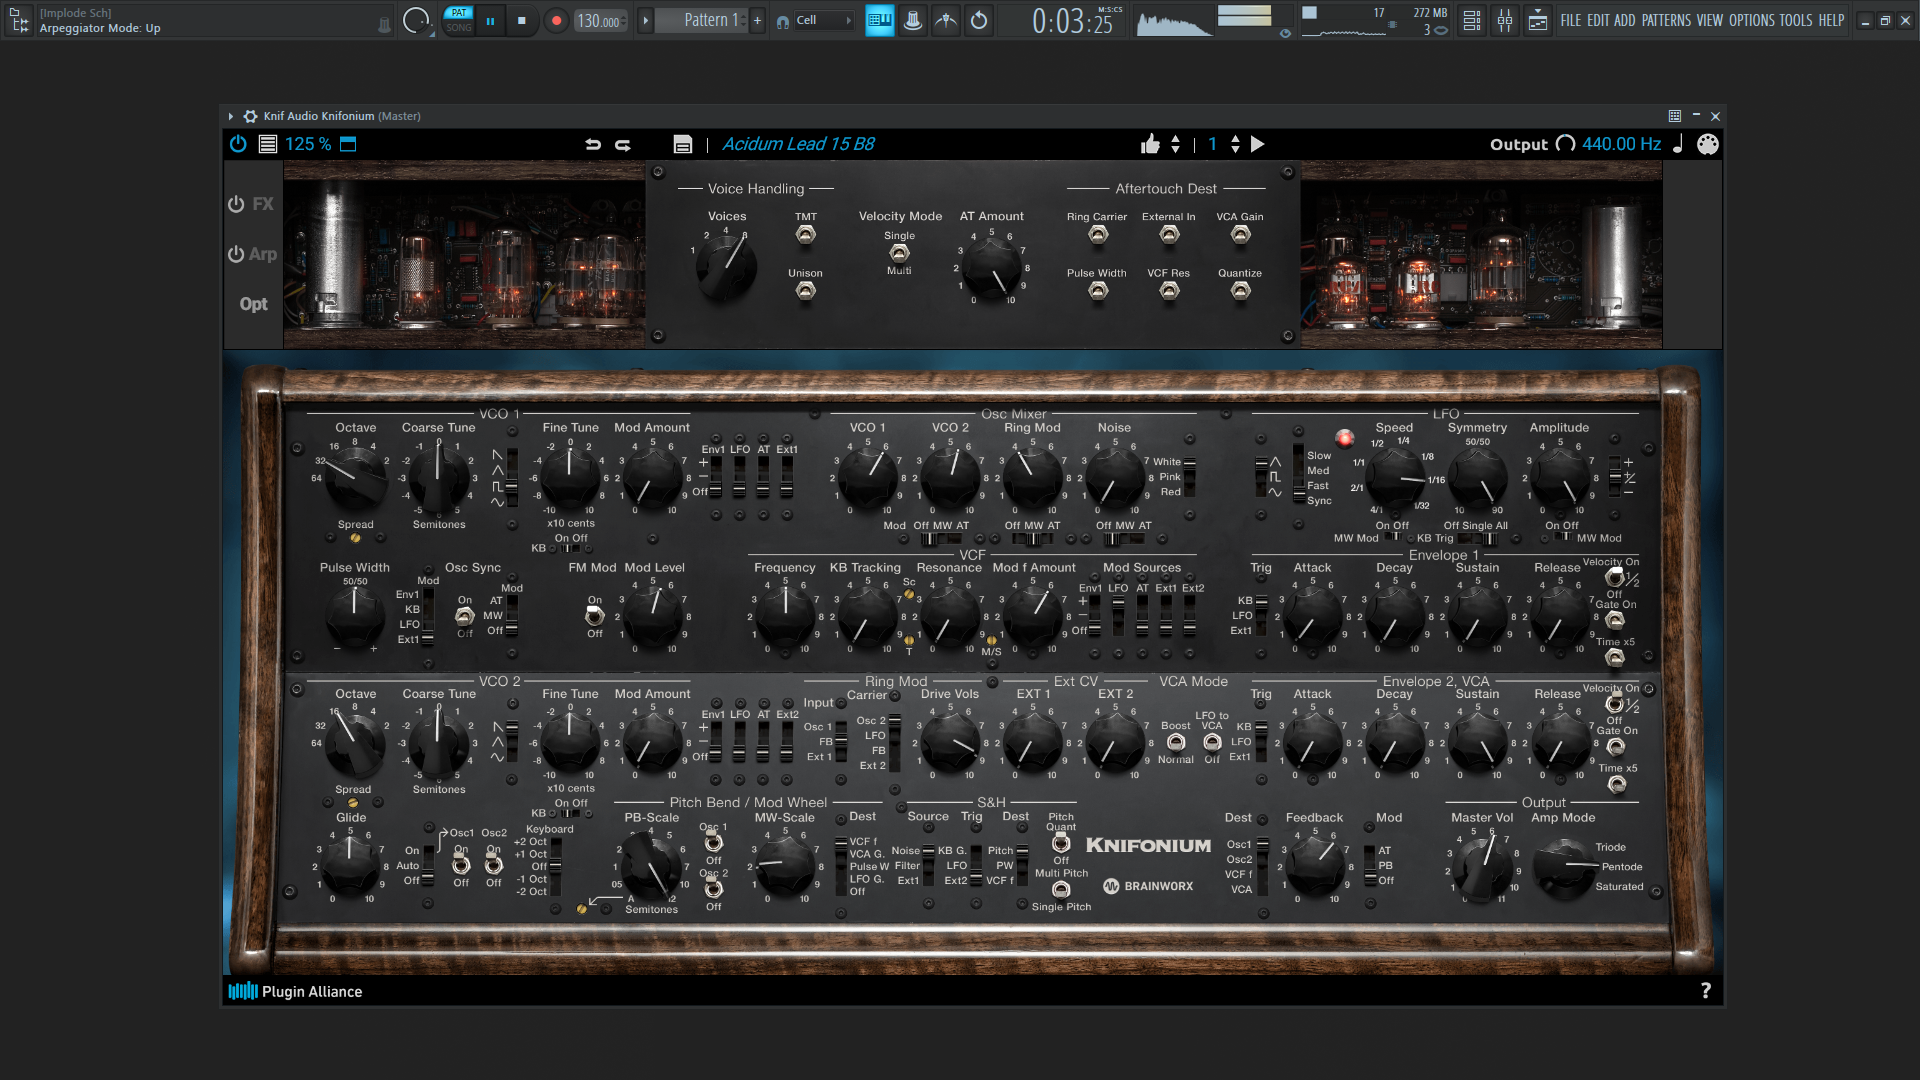The image size is (1920, 1080).
Task: Click the note icon beside tuning
Action: click(1678, 144)
